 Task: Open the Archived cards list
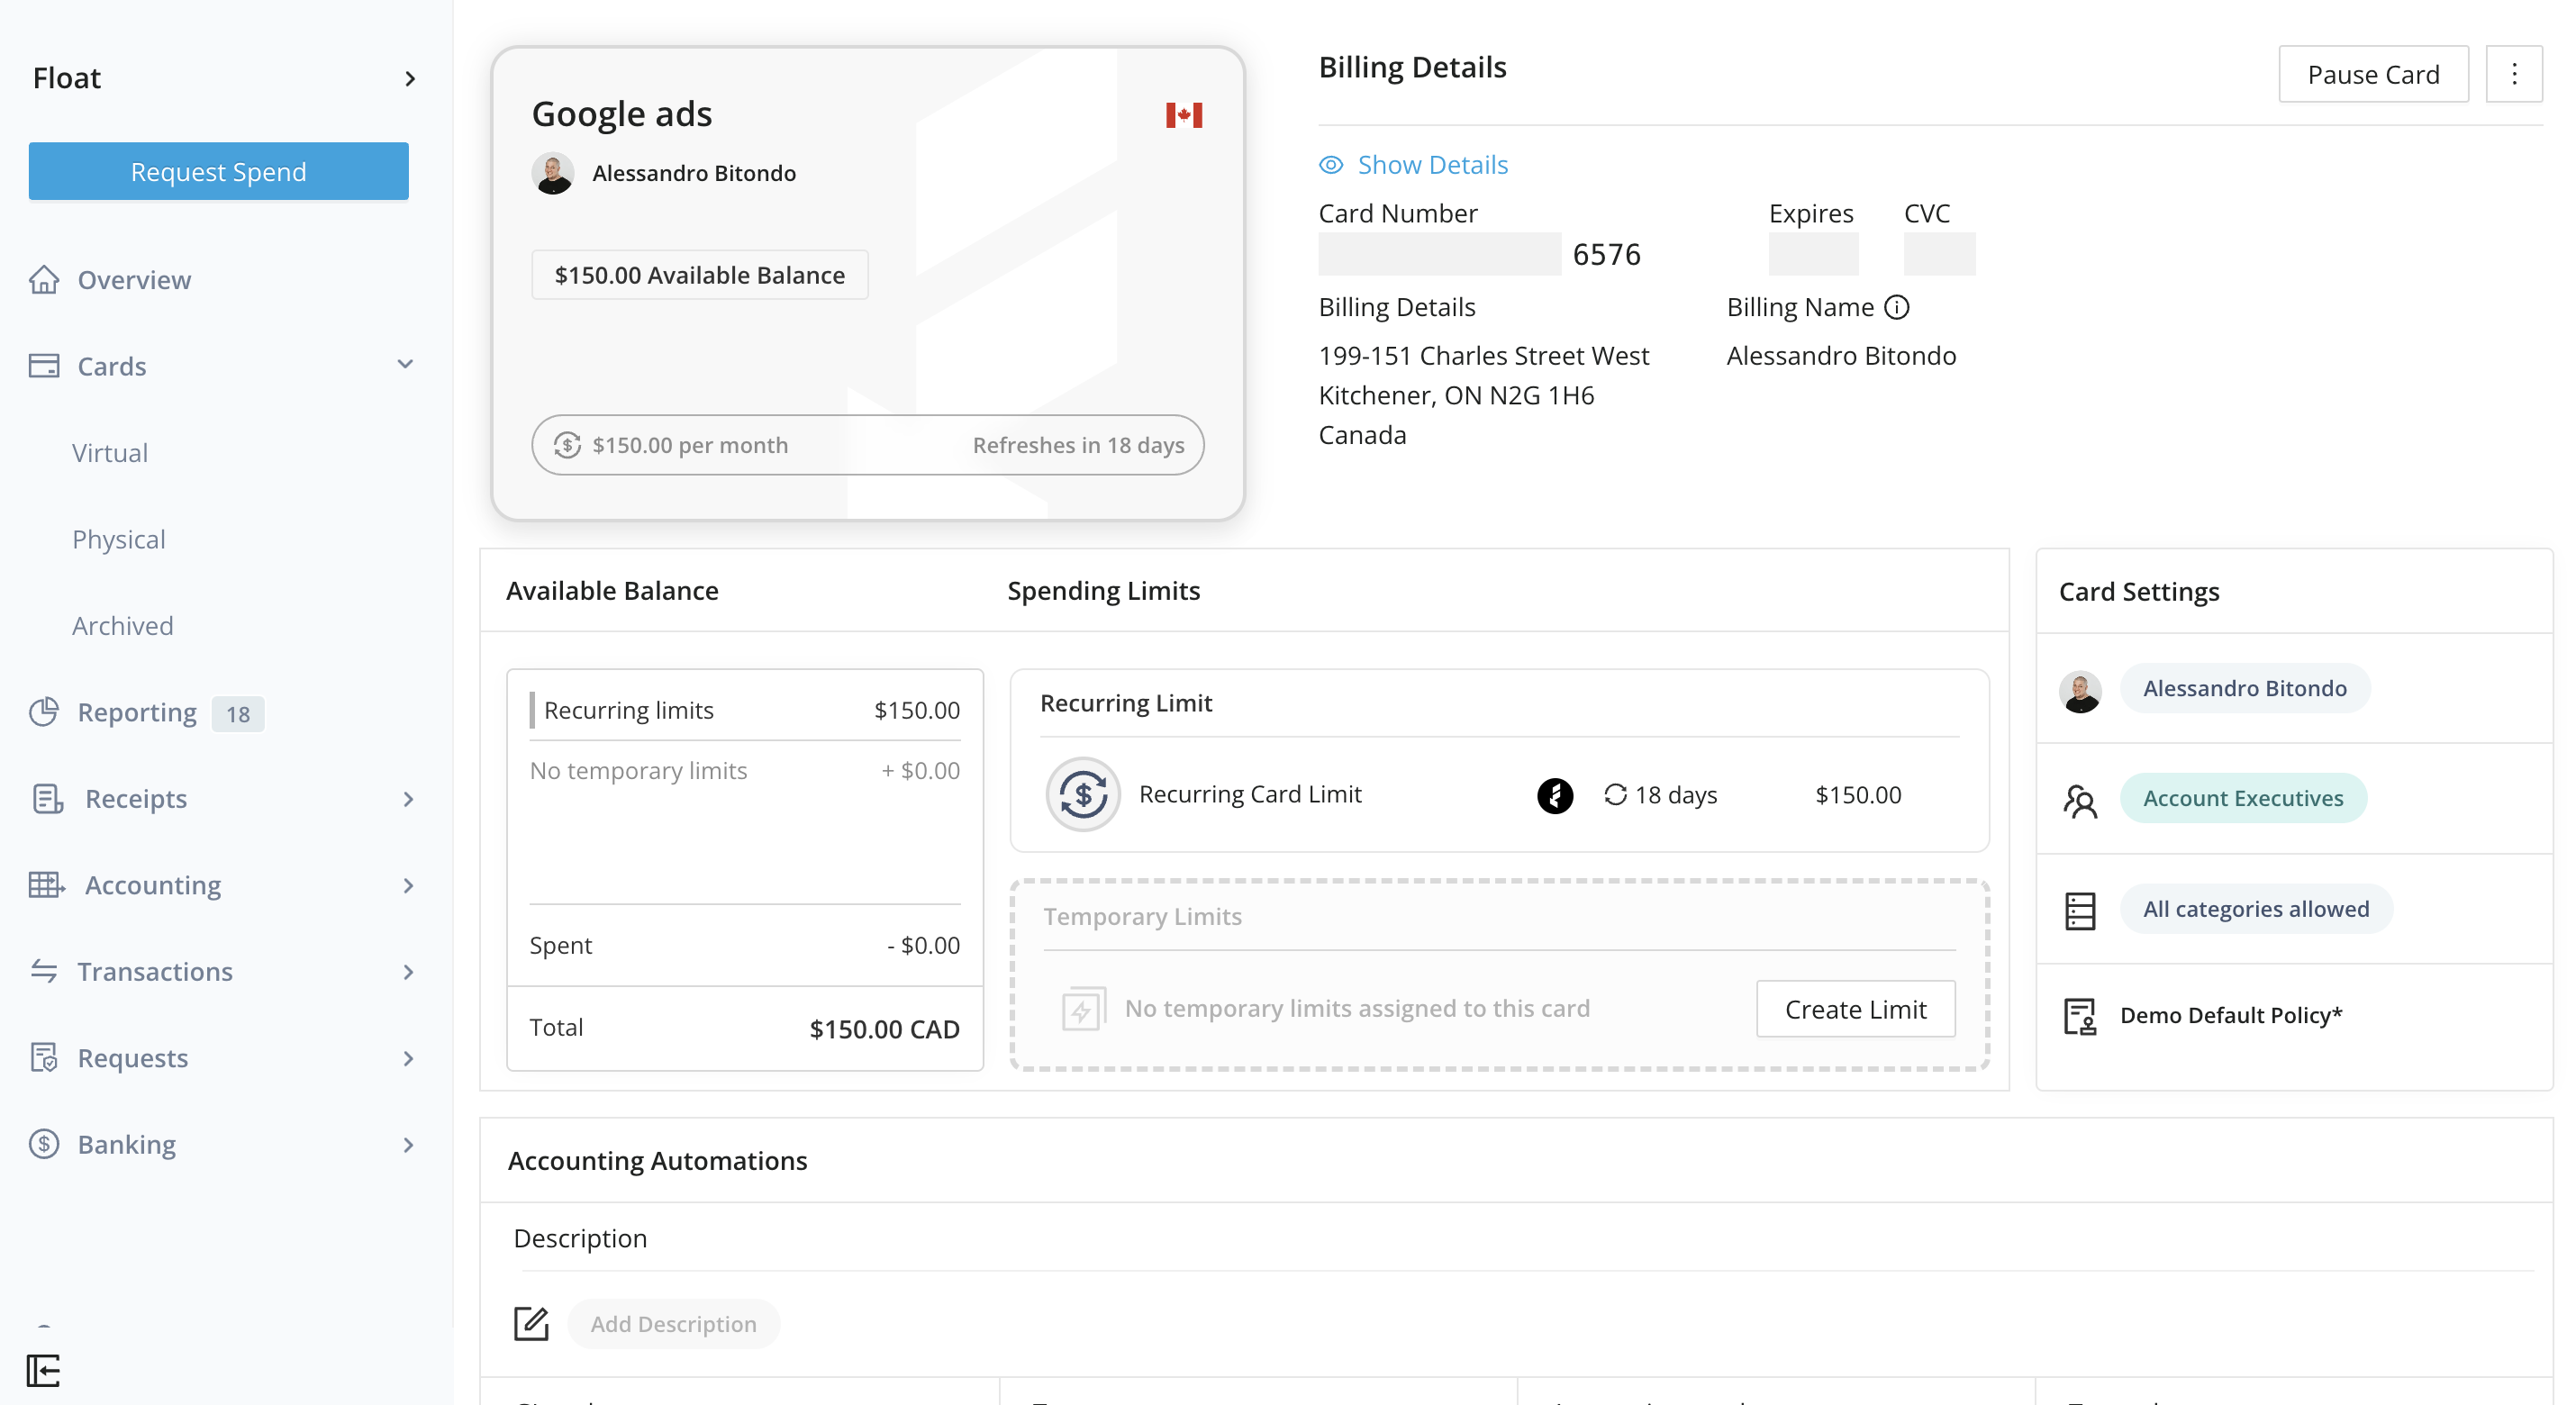[x=122, y=625]
